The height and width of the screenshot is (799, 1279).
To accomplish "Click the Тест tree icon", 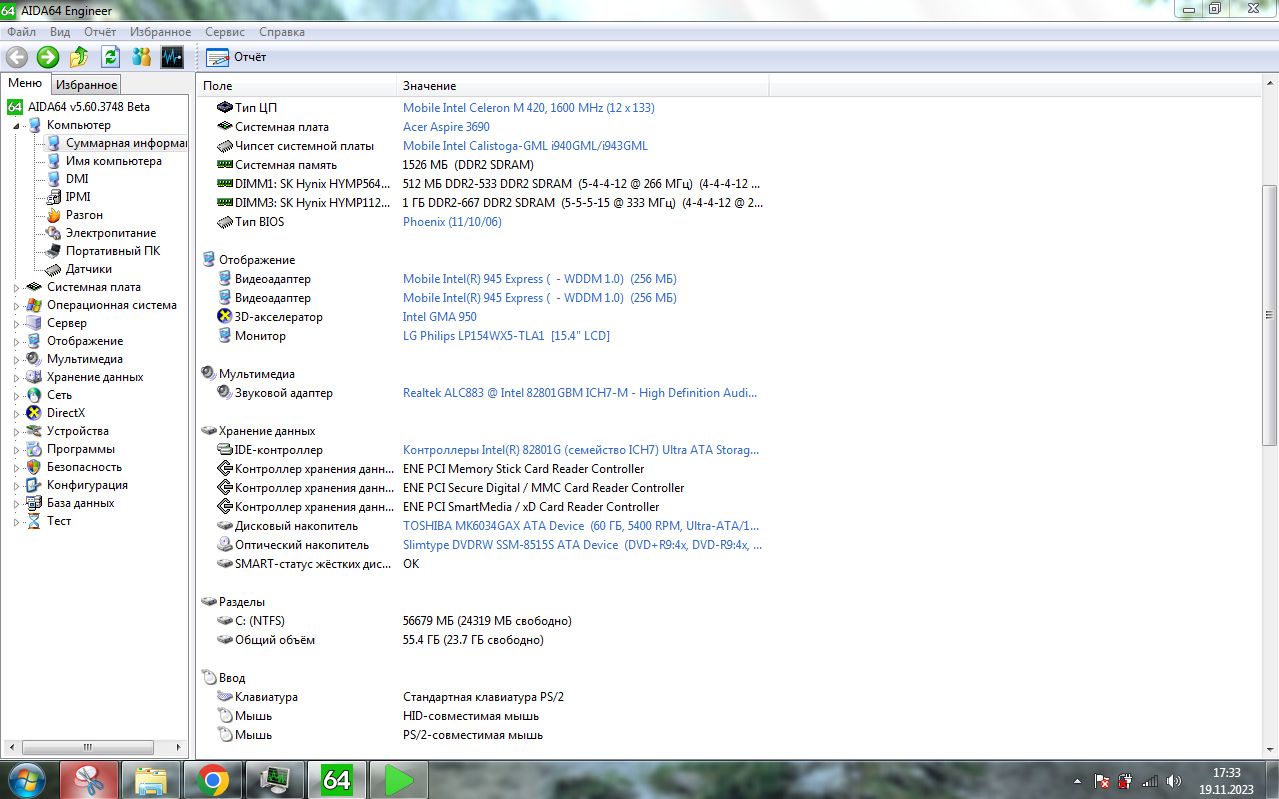I will coord(34,521).
